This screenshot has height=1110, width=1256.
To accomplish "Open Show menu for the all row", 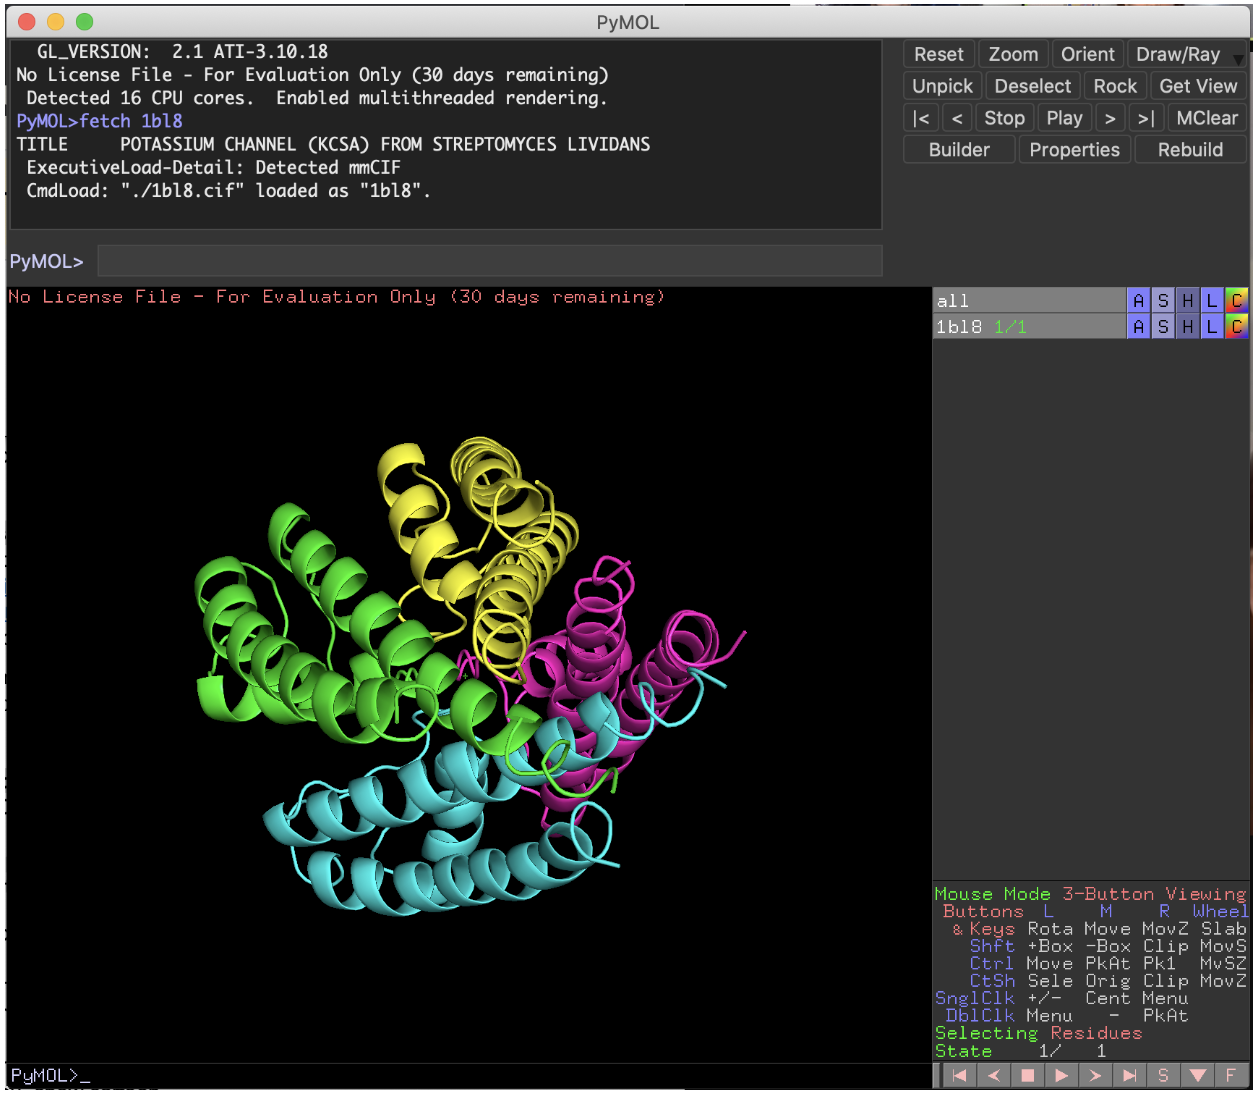I will [x=1163, y=300].
